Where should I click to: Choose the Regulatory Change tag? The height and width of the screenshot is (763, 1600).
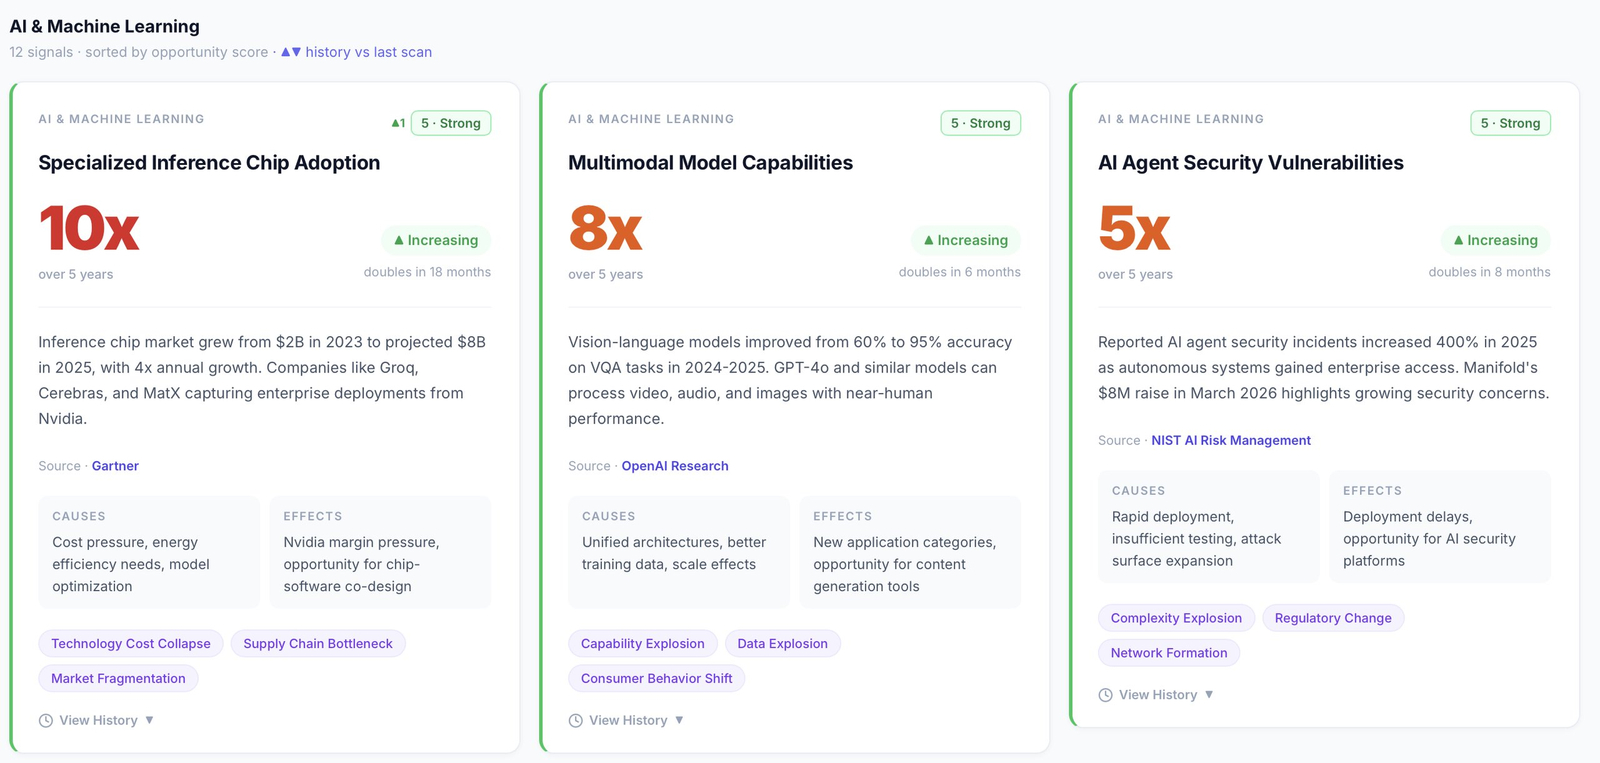pos(1333,618)
